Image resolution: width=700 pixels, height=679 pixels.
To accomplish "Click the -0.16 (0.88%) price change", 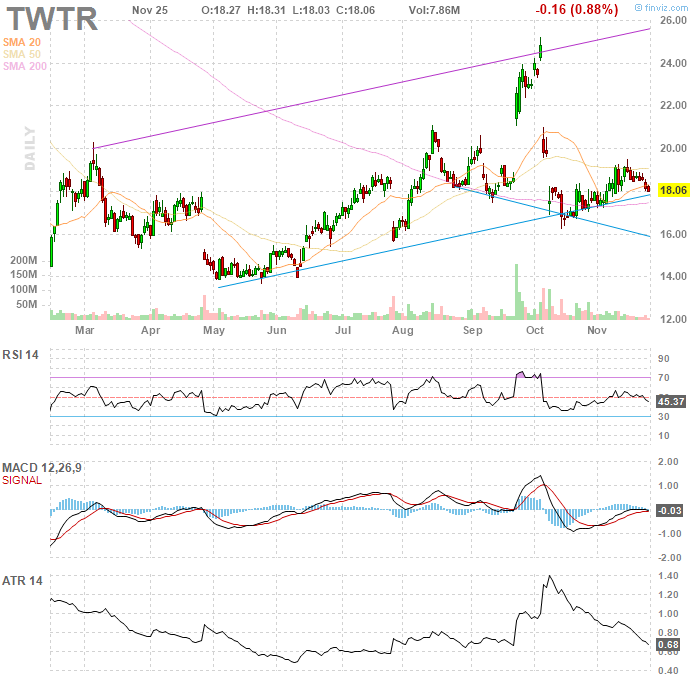I will pos(578,9).
